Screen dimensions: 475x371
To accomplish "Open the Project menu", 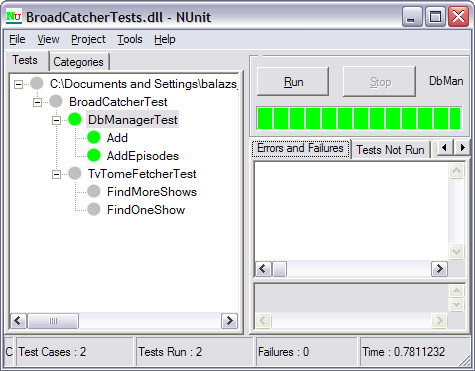I will [88, 39].
